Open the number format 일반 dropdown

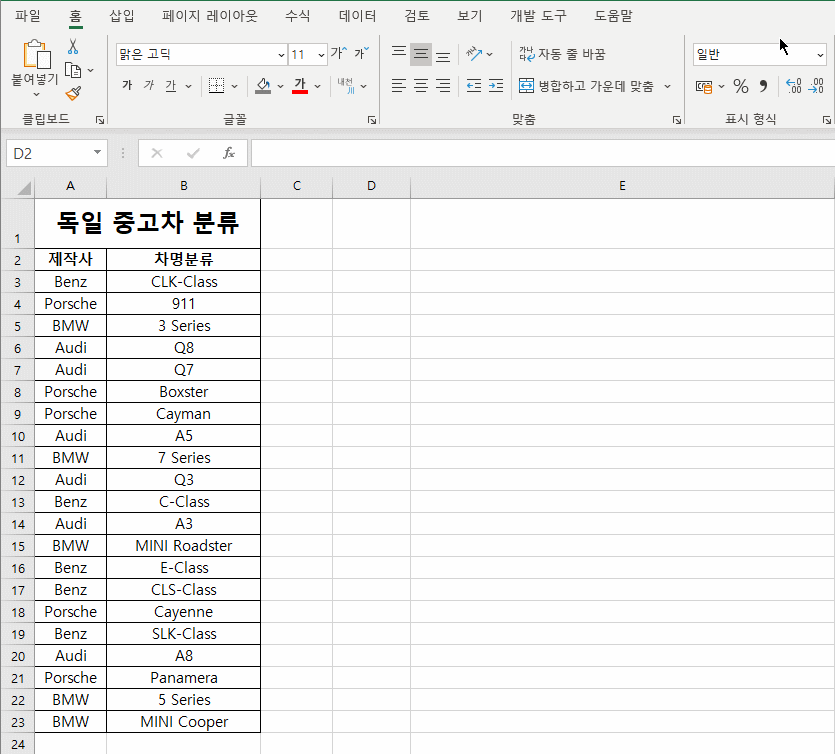[820, 55]
